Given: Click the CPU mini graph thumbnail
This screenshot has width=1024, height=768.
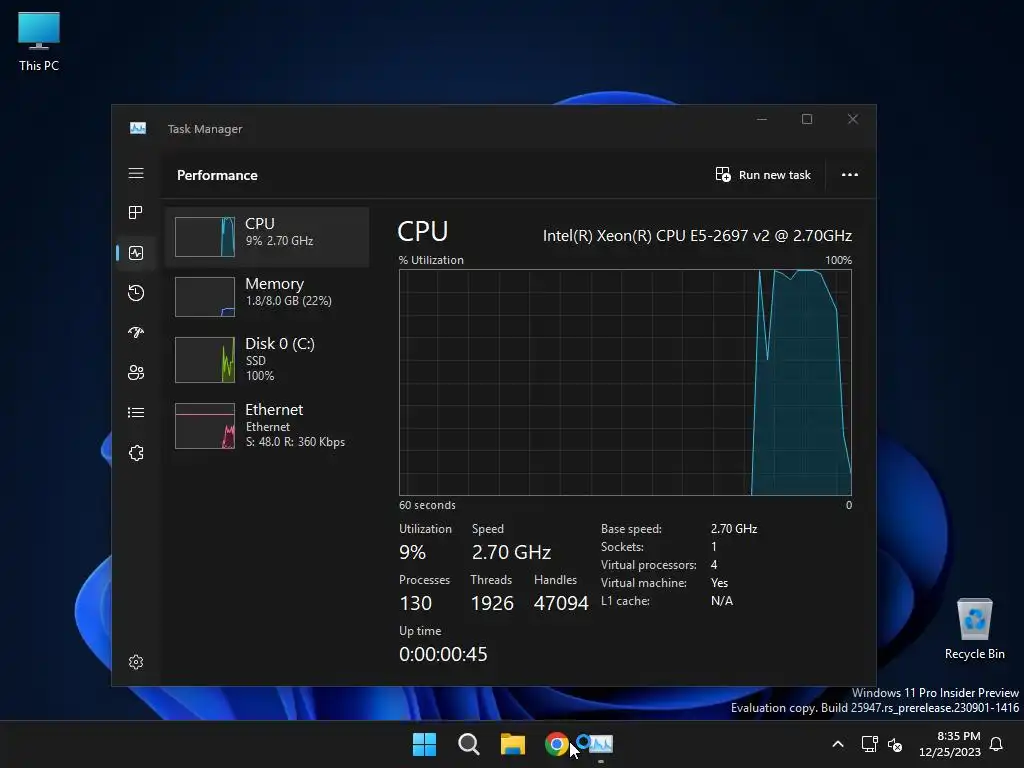Looking at the screenshot, I should [x=205, y=236].
